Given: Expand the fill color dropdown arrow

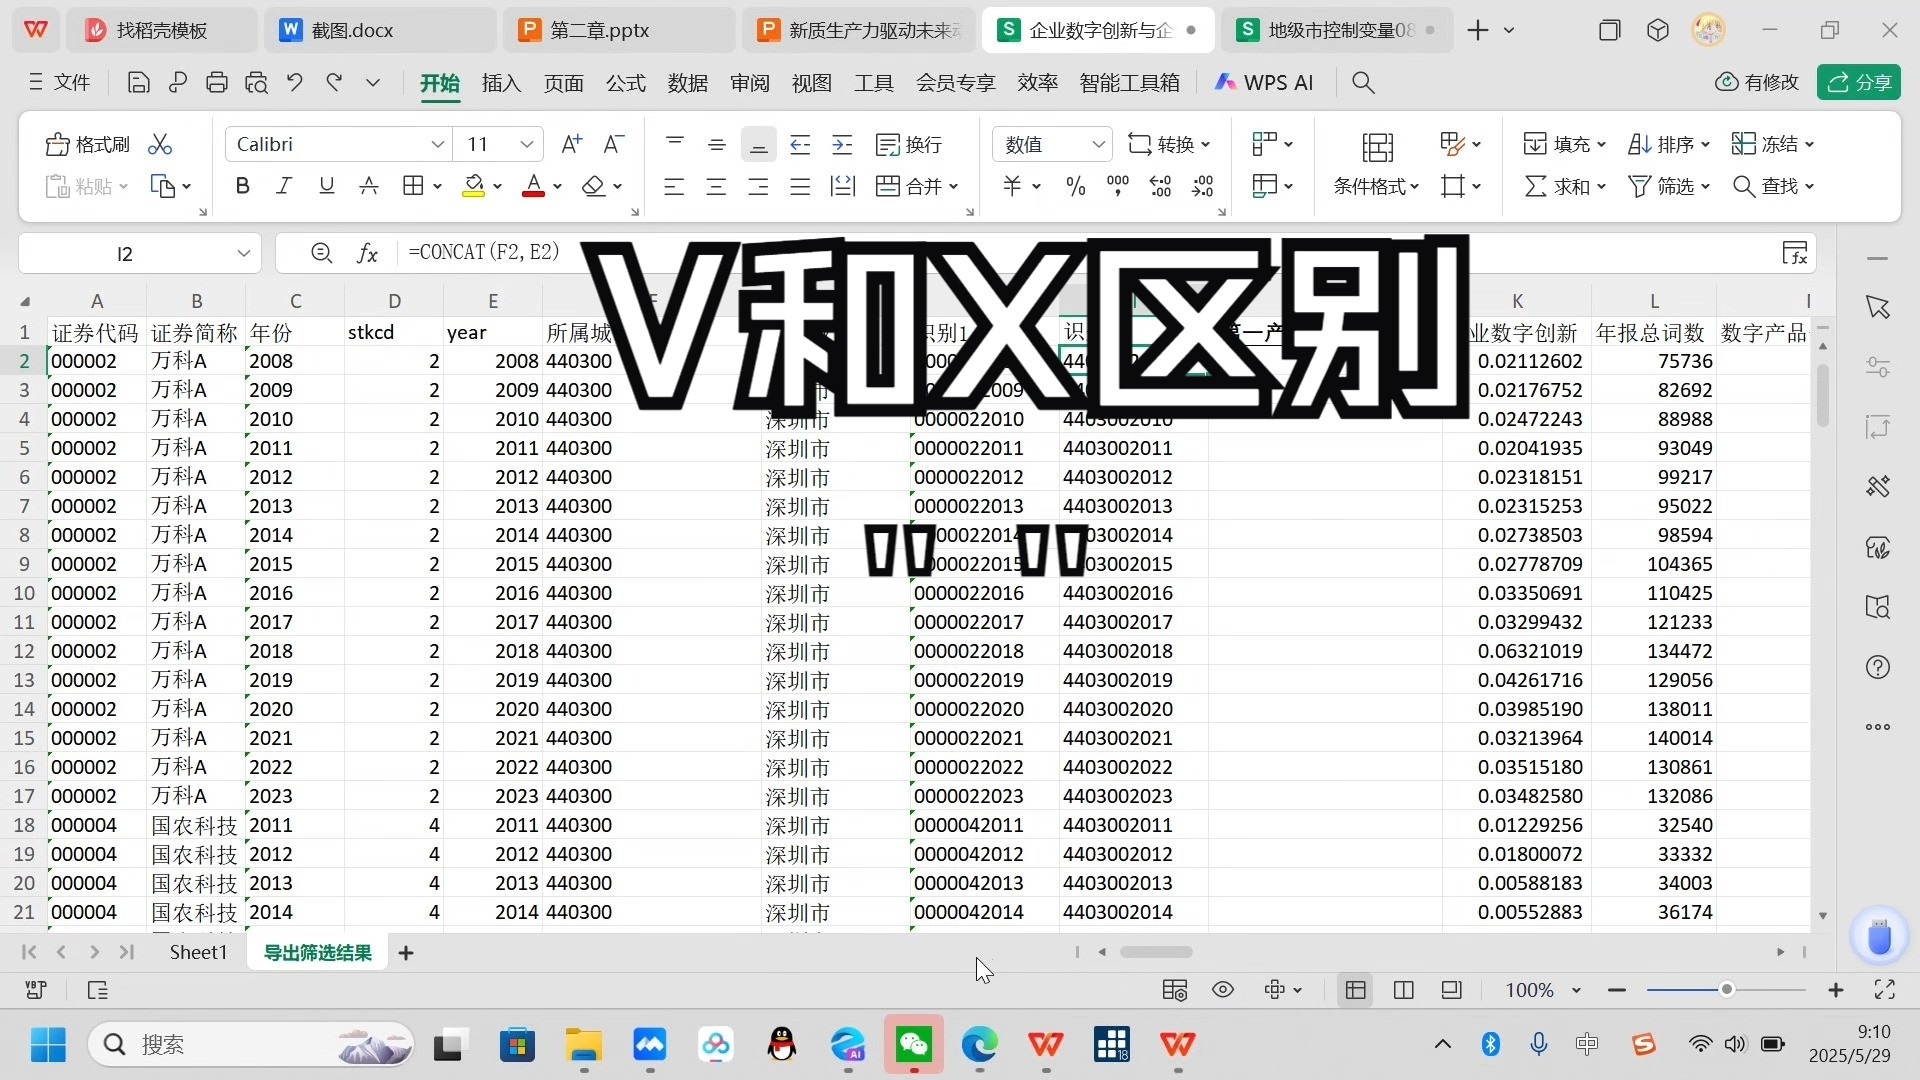Looking at the screenshot, I should pos(498,186).
